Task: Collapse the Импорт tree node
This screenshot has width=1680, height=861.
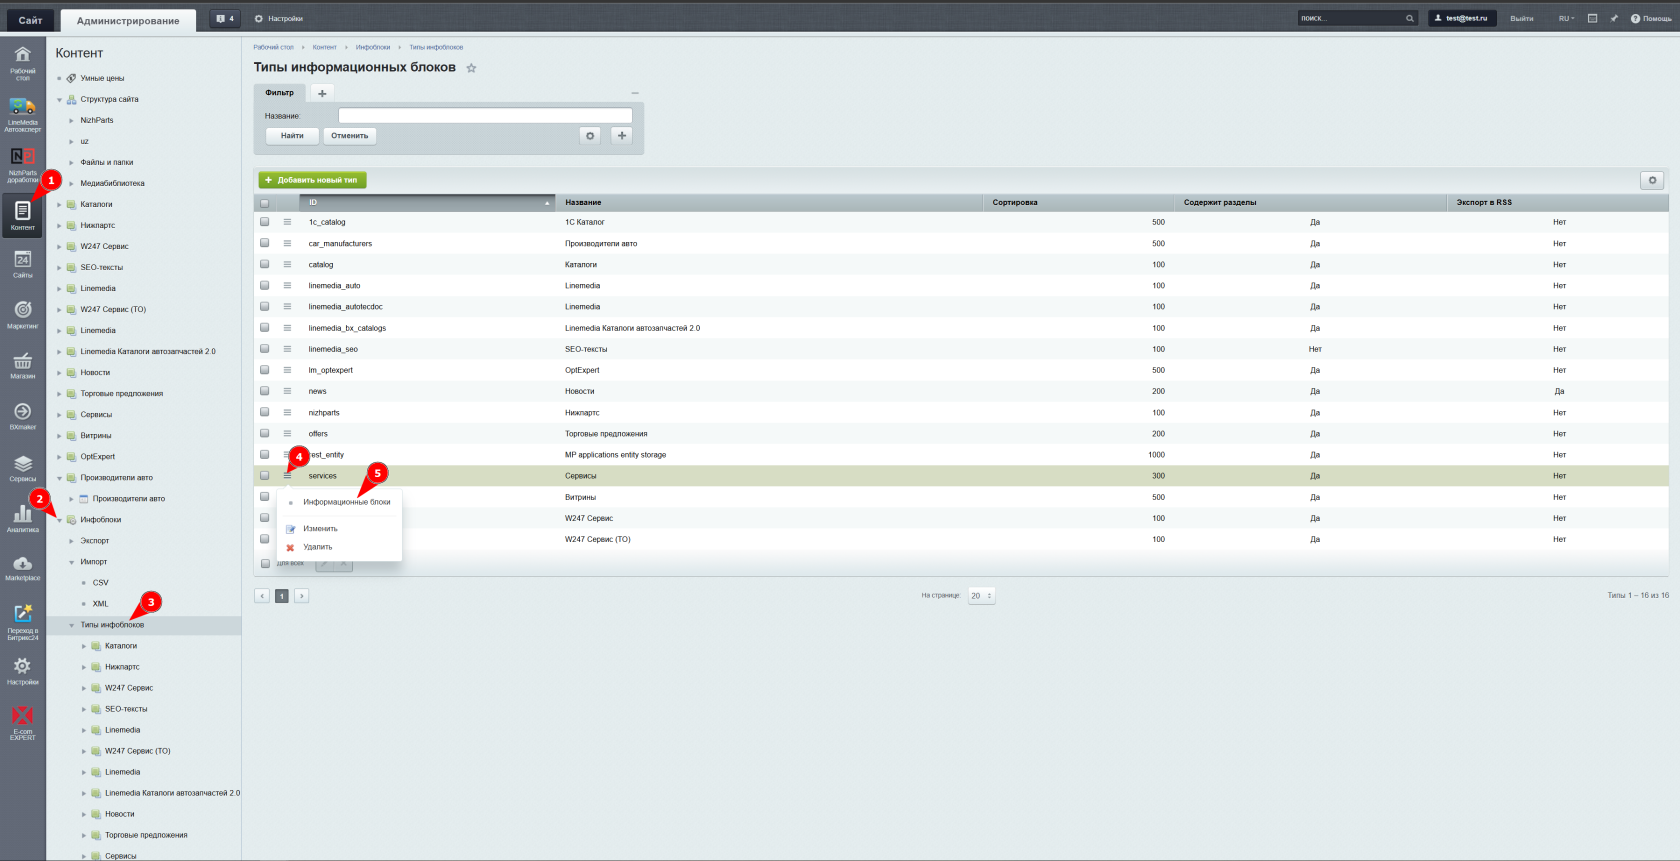Action: tap(71, 562)
